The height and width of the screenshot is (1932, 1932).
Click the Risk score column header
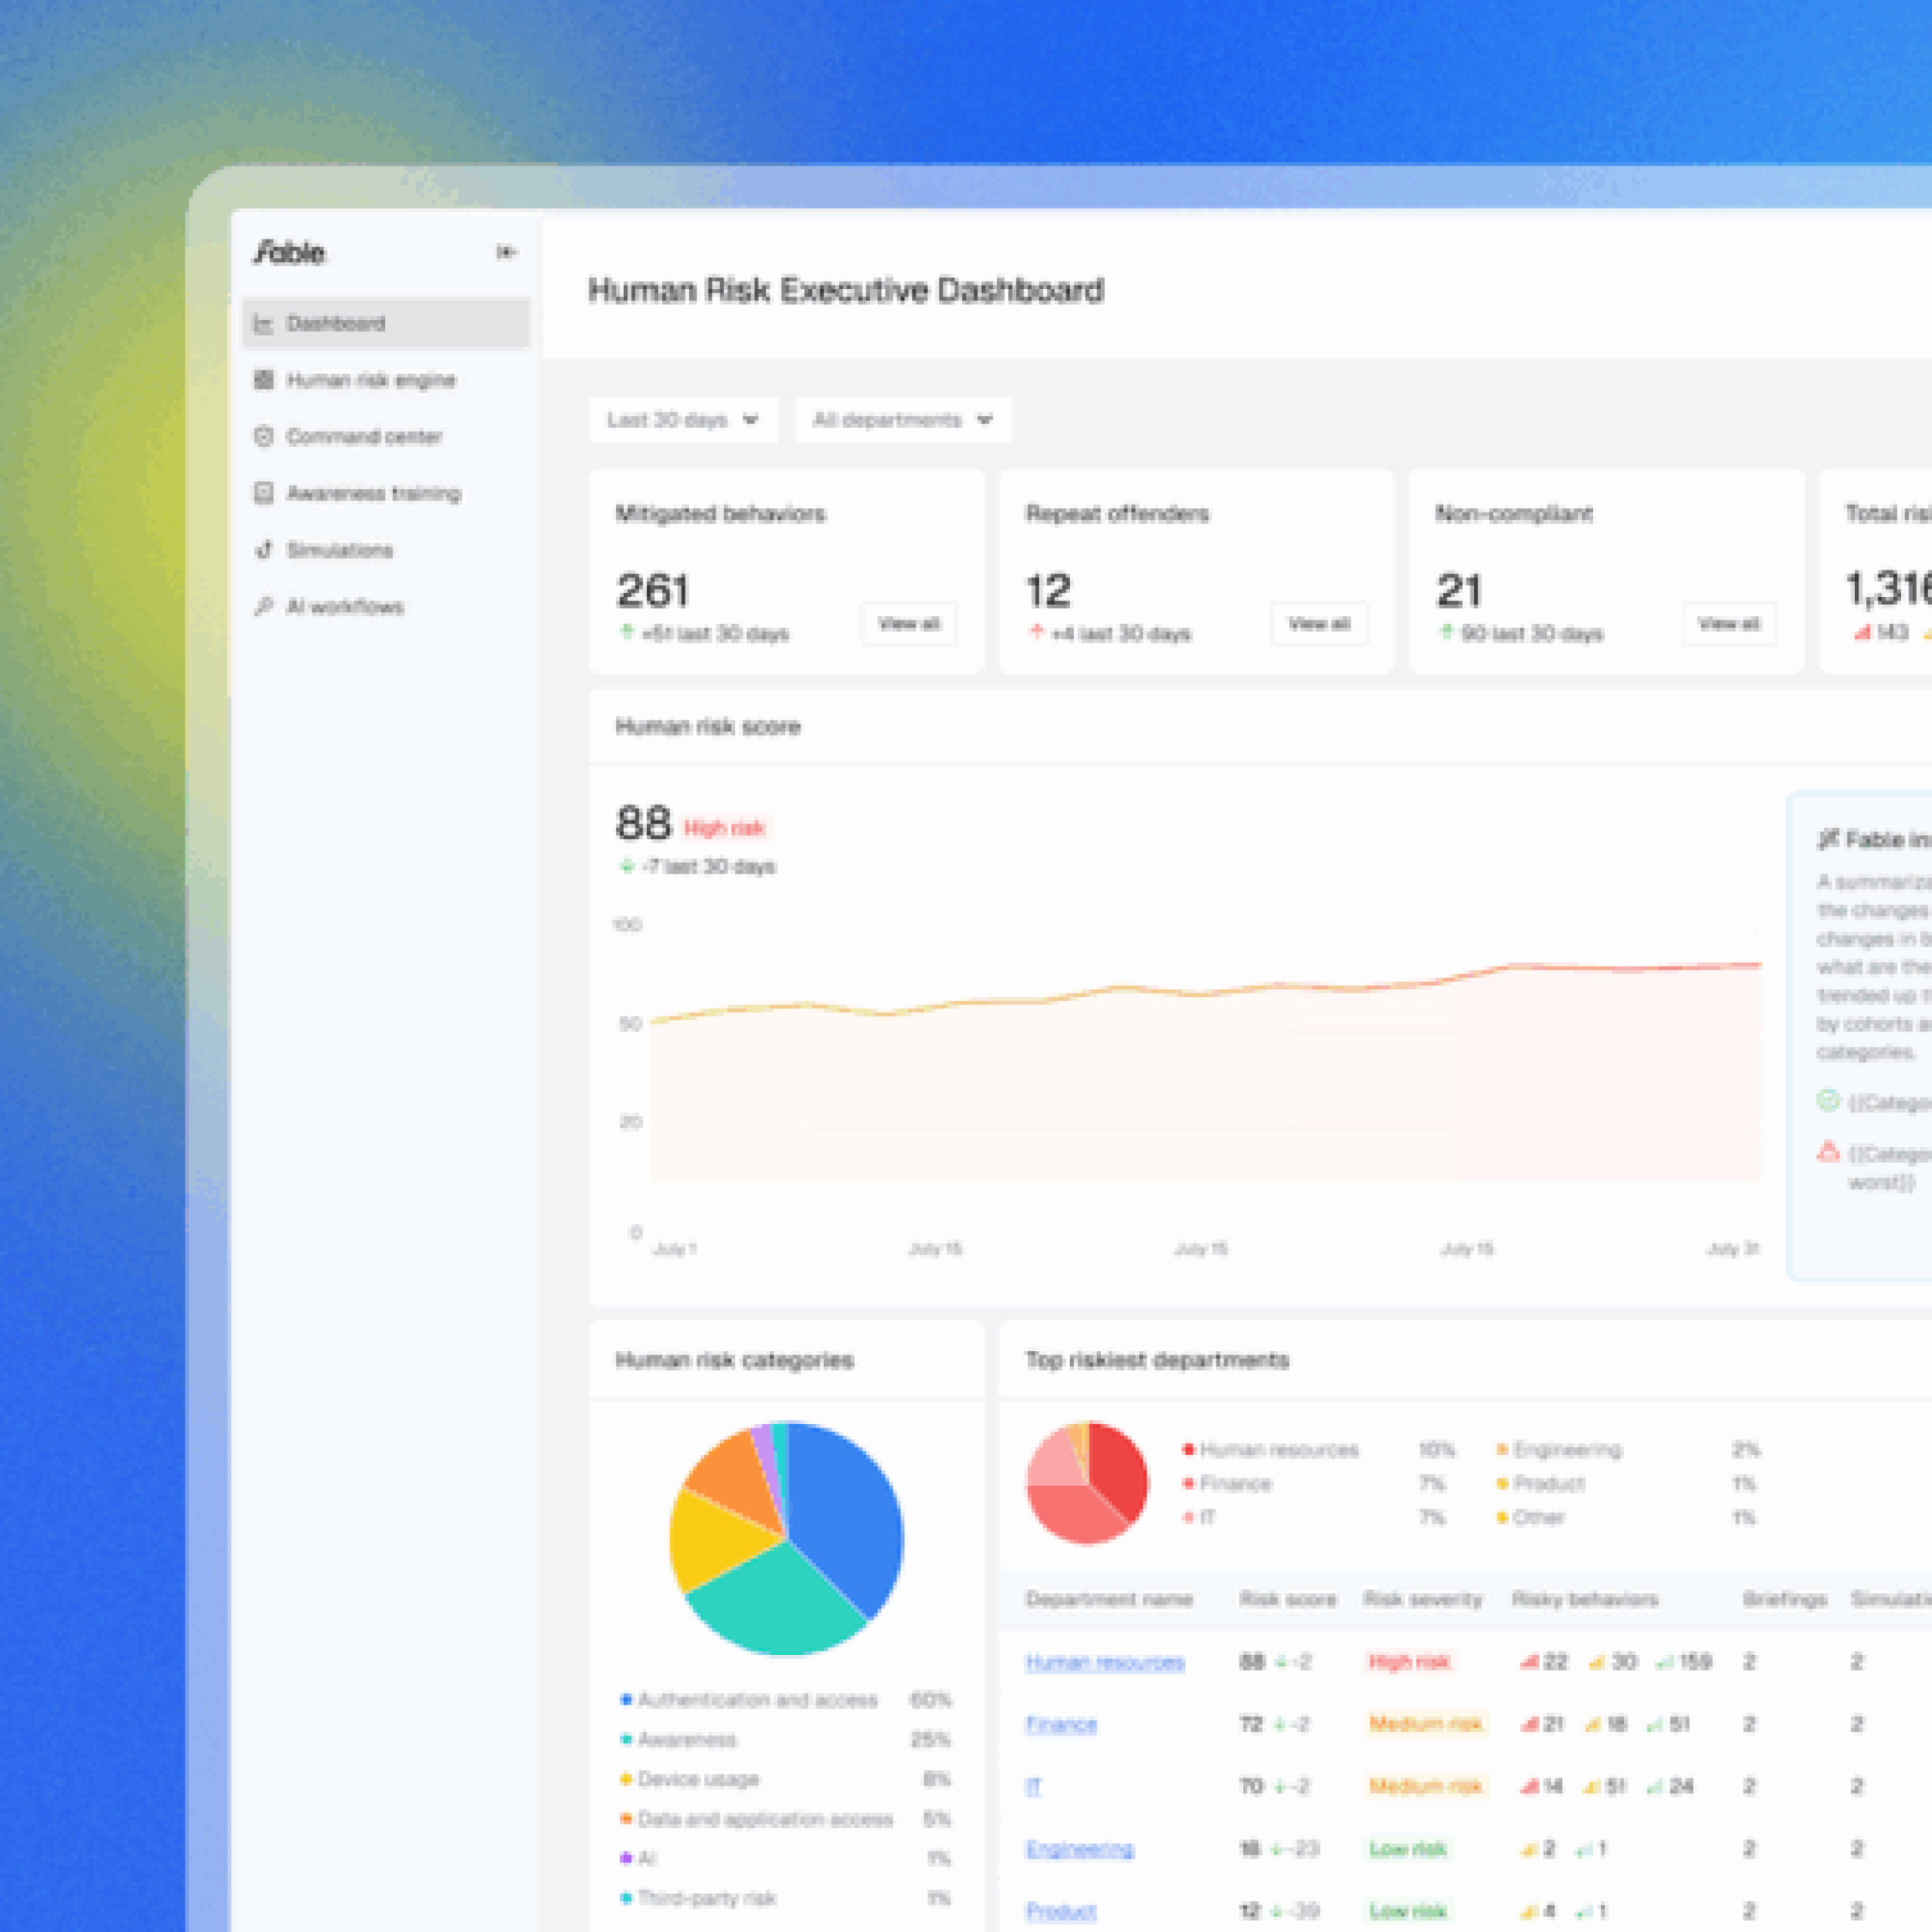click(x=1288, y=1599)
